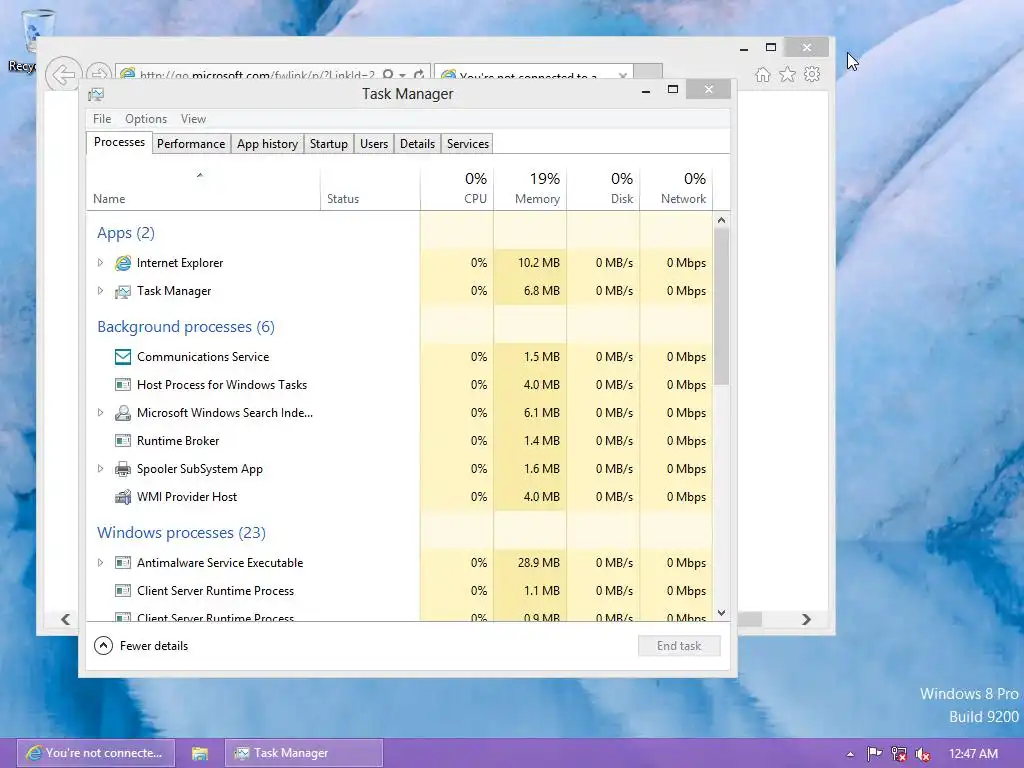
Task: Click the End task button
Action: coord(679,646)
